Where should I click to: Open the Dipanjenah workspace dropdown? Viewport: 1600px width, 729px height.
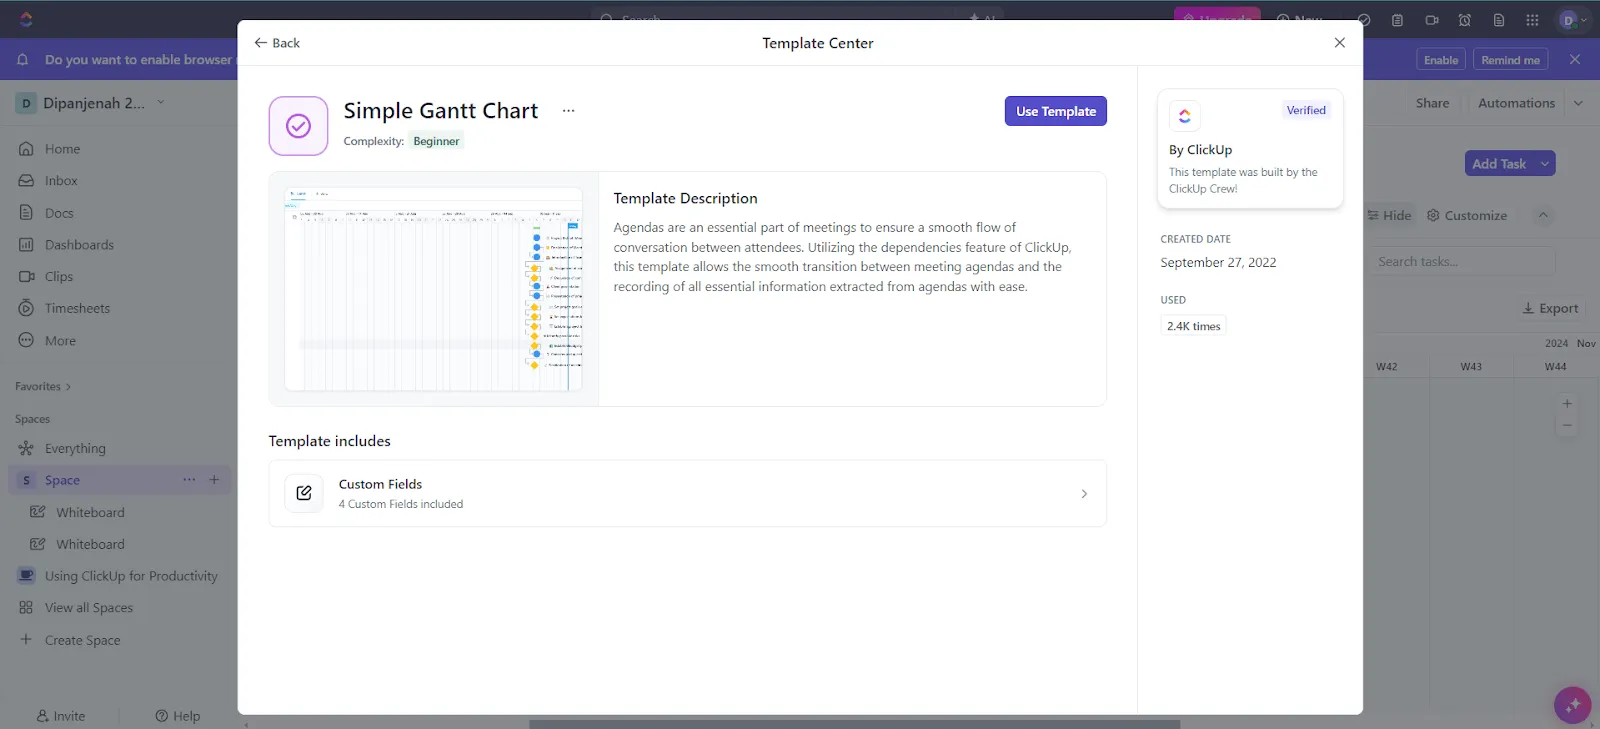(x=90, y=103)
